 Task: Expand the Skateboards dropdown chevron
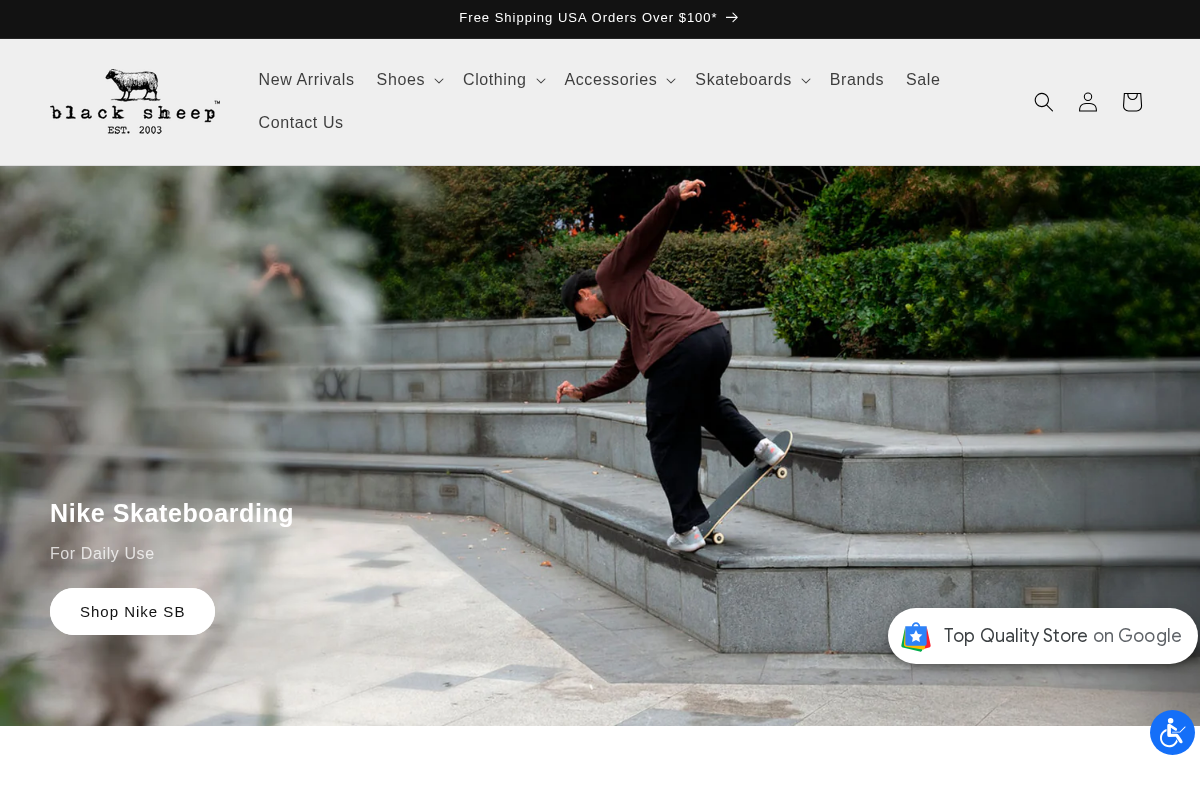(806, 80)
